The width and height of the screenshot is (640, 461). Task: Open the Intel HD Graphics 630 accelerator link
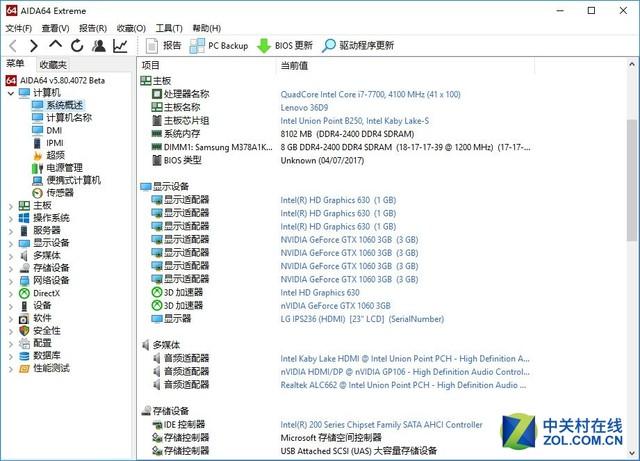pyautogui.click(x=320, y=292)
